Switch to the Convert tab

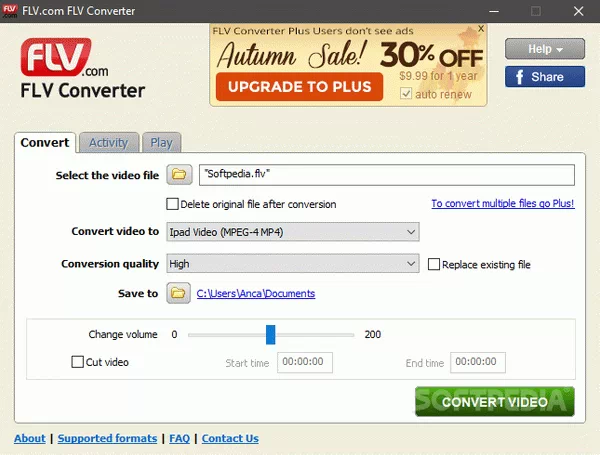tap(45, 143)
